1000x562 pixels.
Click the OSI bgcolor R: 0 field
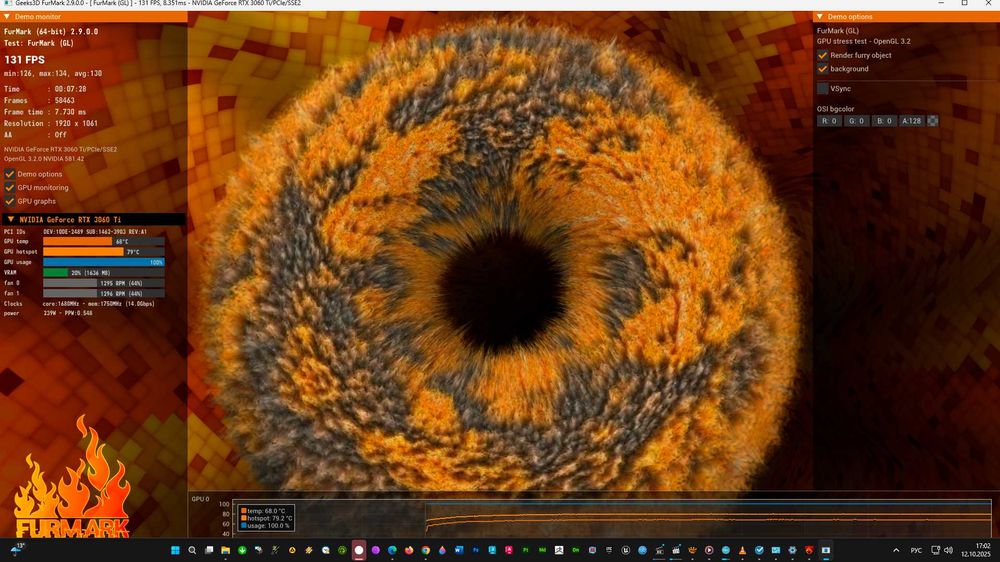(x=829, y=121)
